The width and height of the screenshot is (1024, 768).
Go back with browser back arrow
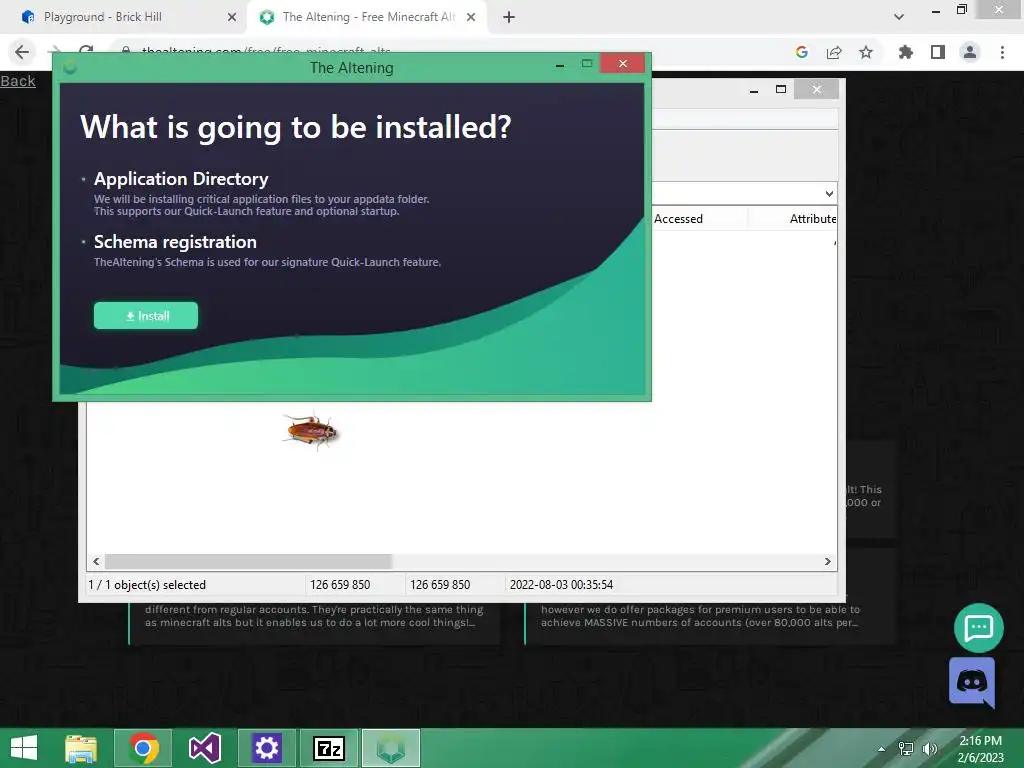[x=22, y=52]
